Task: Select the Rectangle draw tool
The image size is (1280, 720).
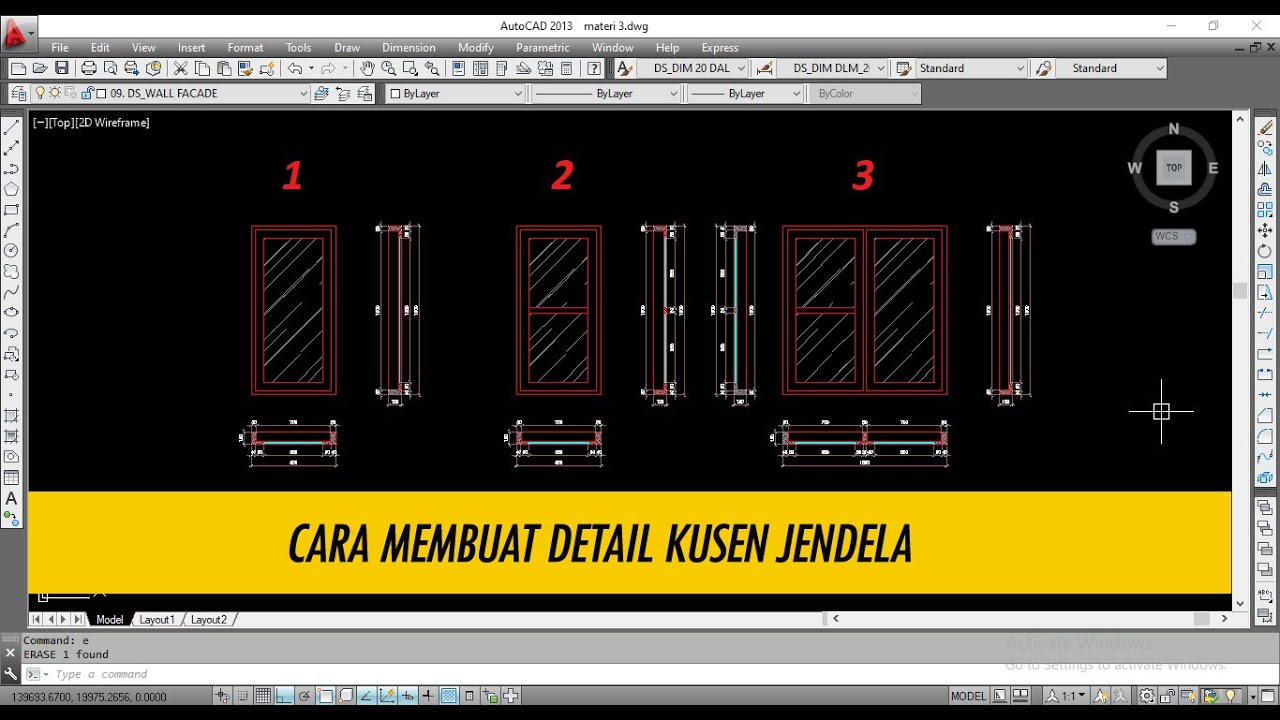Action: [12, 210]
